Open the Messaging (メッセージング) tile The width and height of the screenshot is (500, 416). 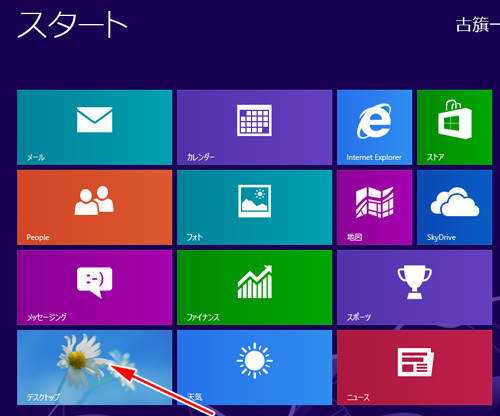tap(95, 287)
